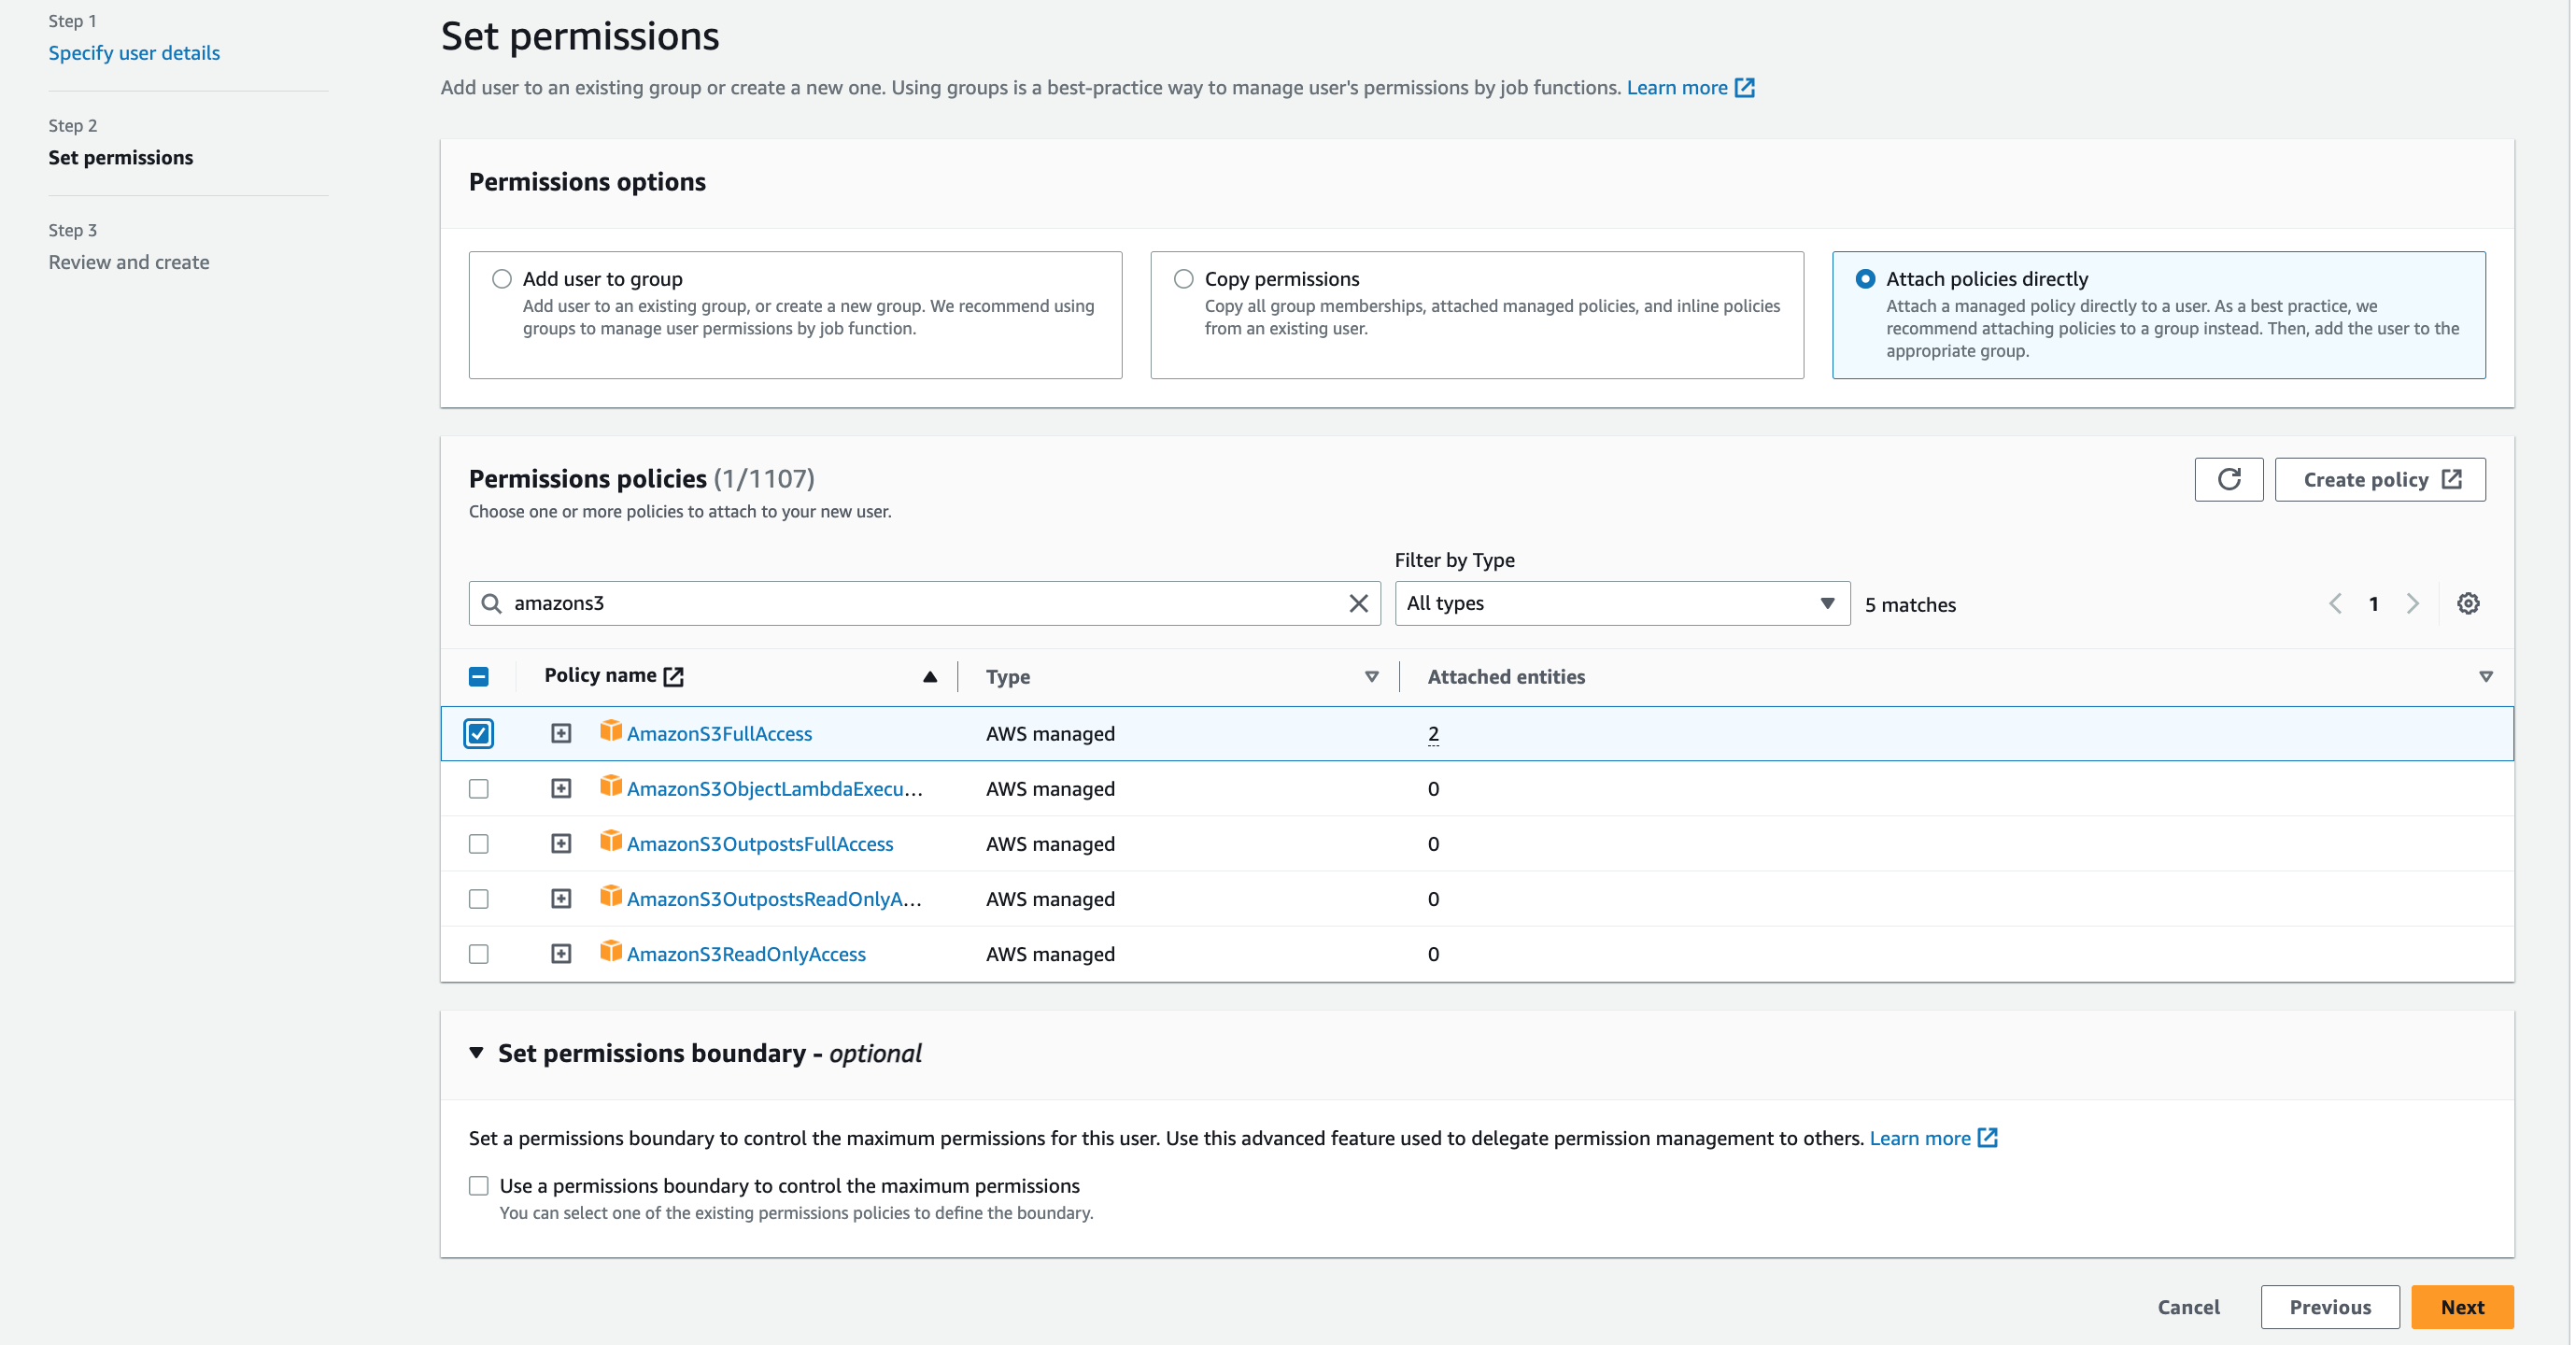Click the Create policy button

pos(2379,479)
